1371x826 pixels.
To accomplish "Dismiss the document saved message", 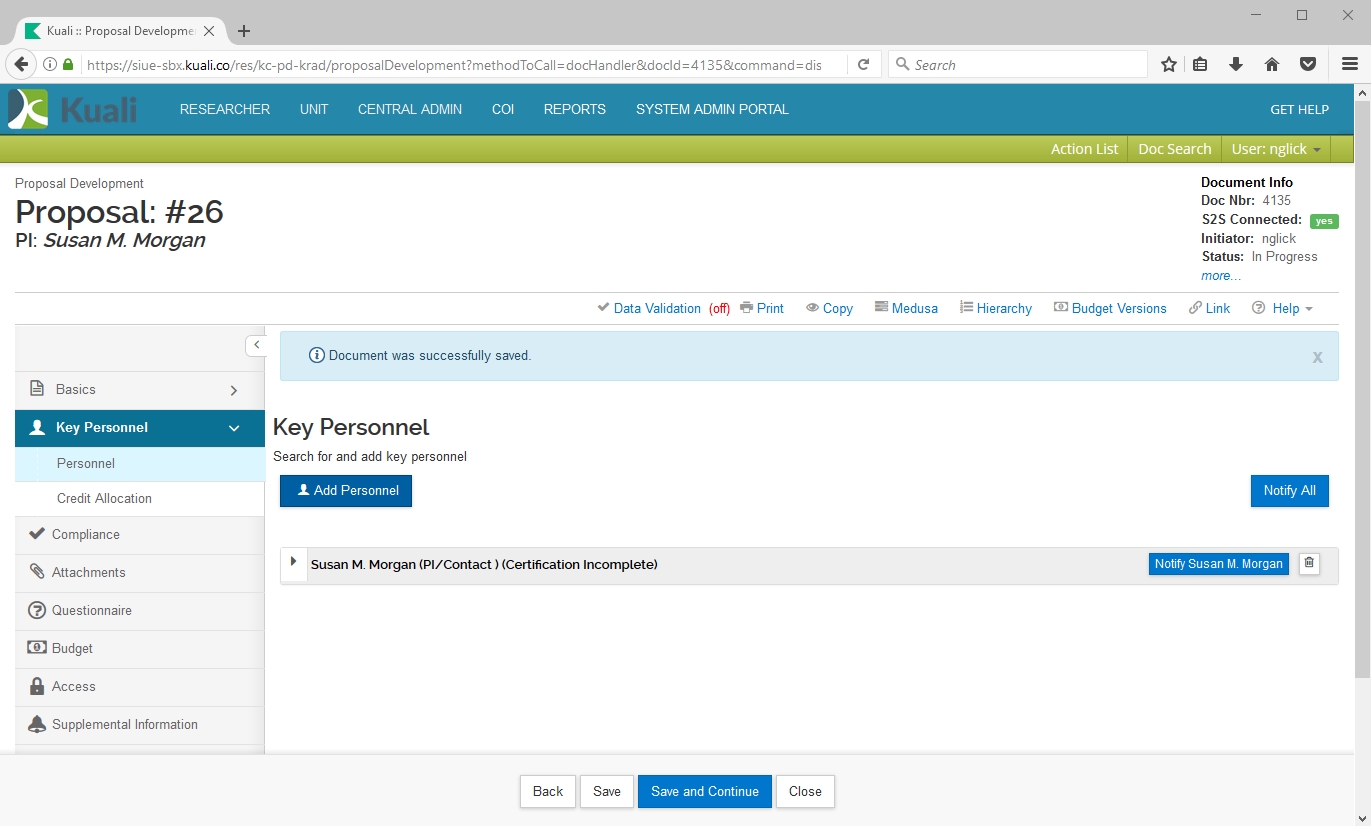I will 1317,357.
